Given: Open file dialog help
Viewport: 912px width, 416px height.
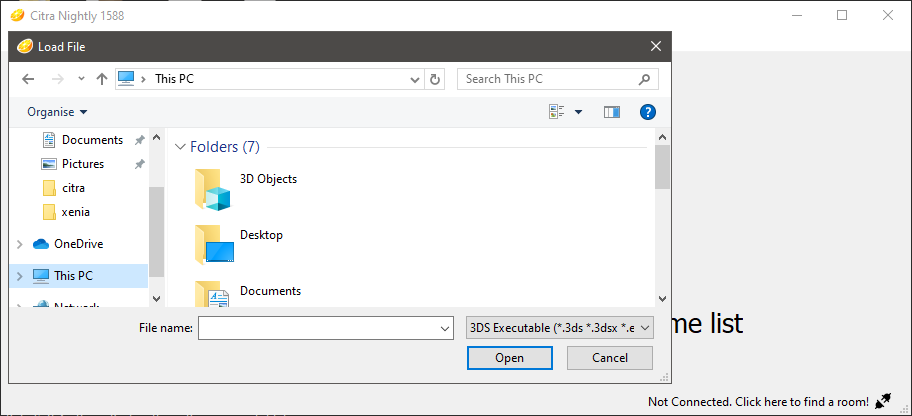Looking at the screenshot, I should coord(648,112).
